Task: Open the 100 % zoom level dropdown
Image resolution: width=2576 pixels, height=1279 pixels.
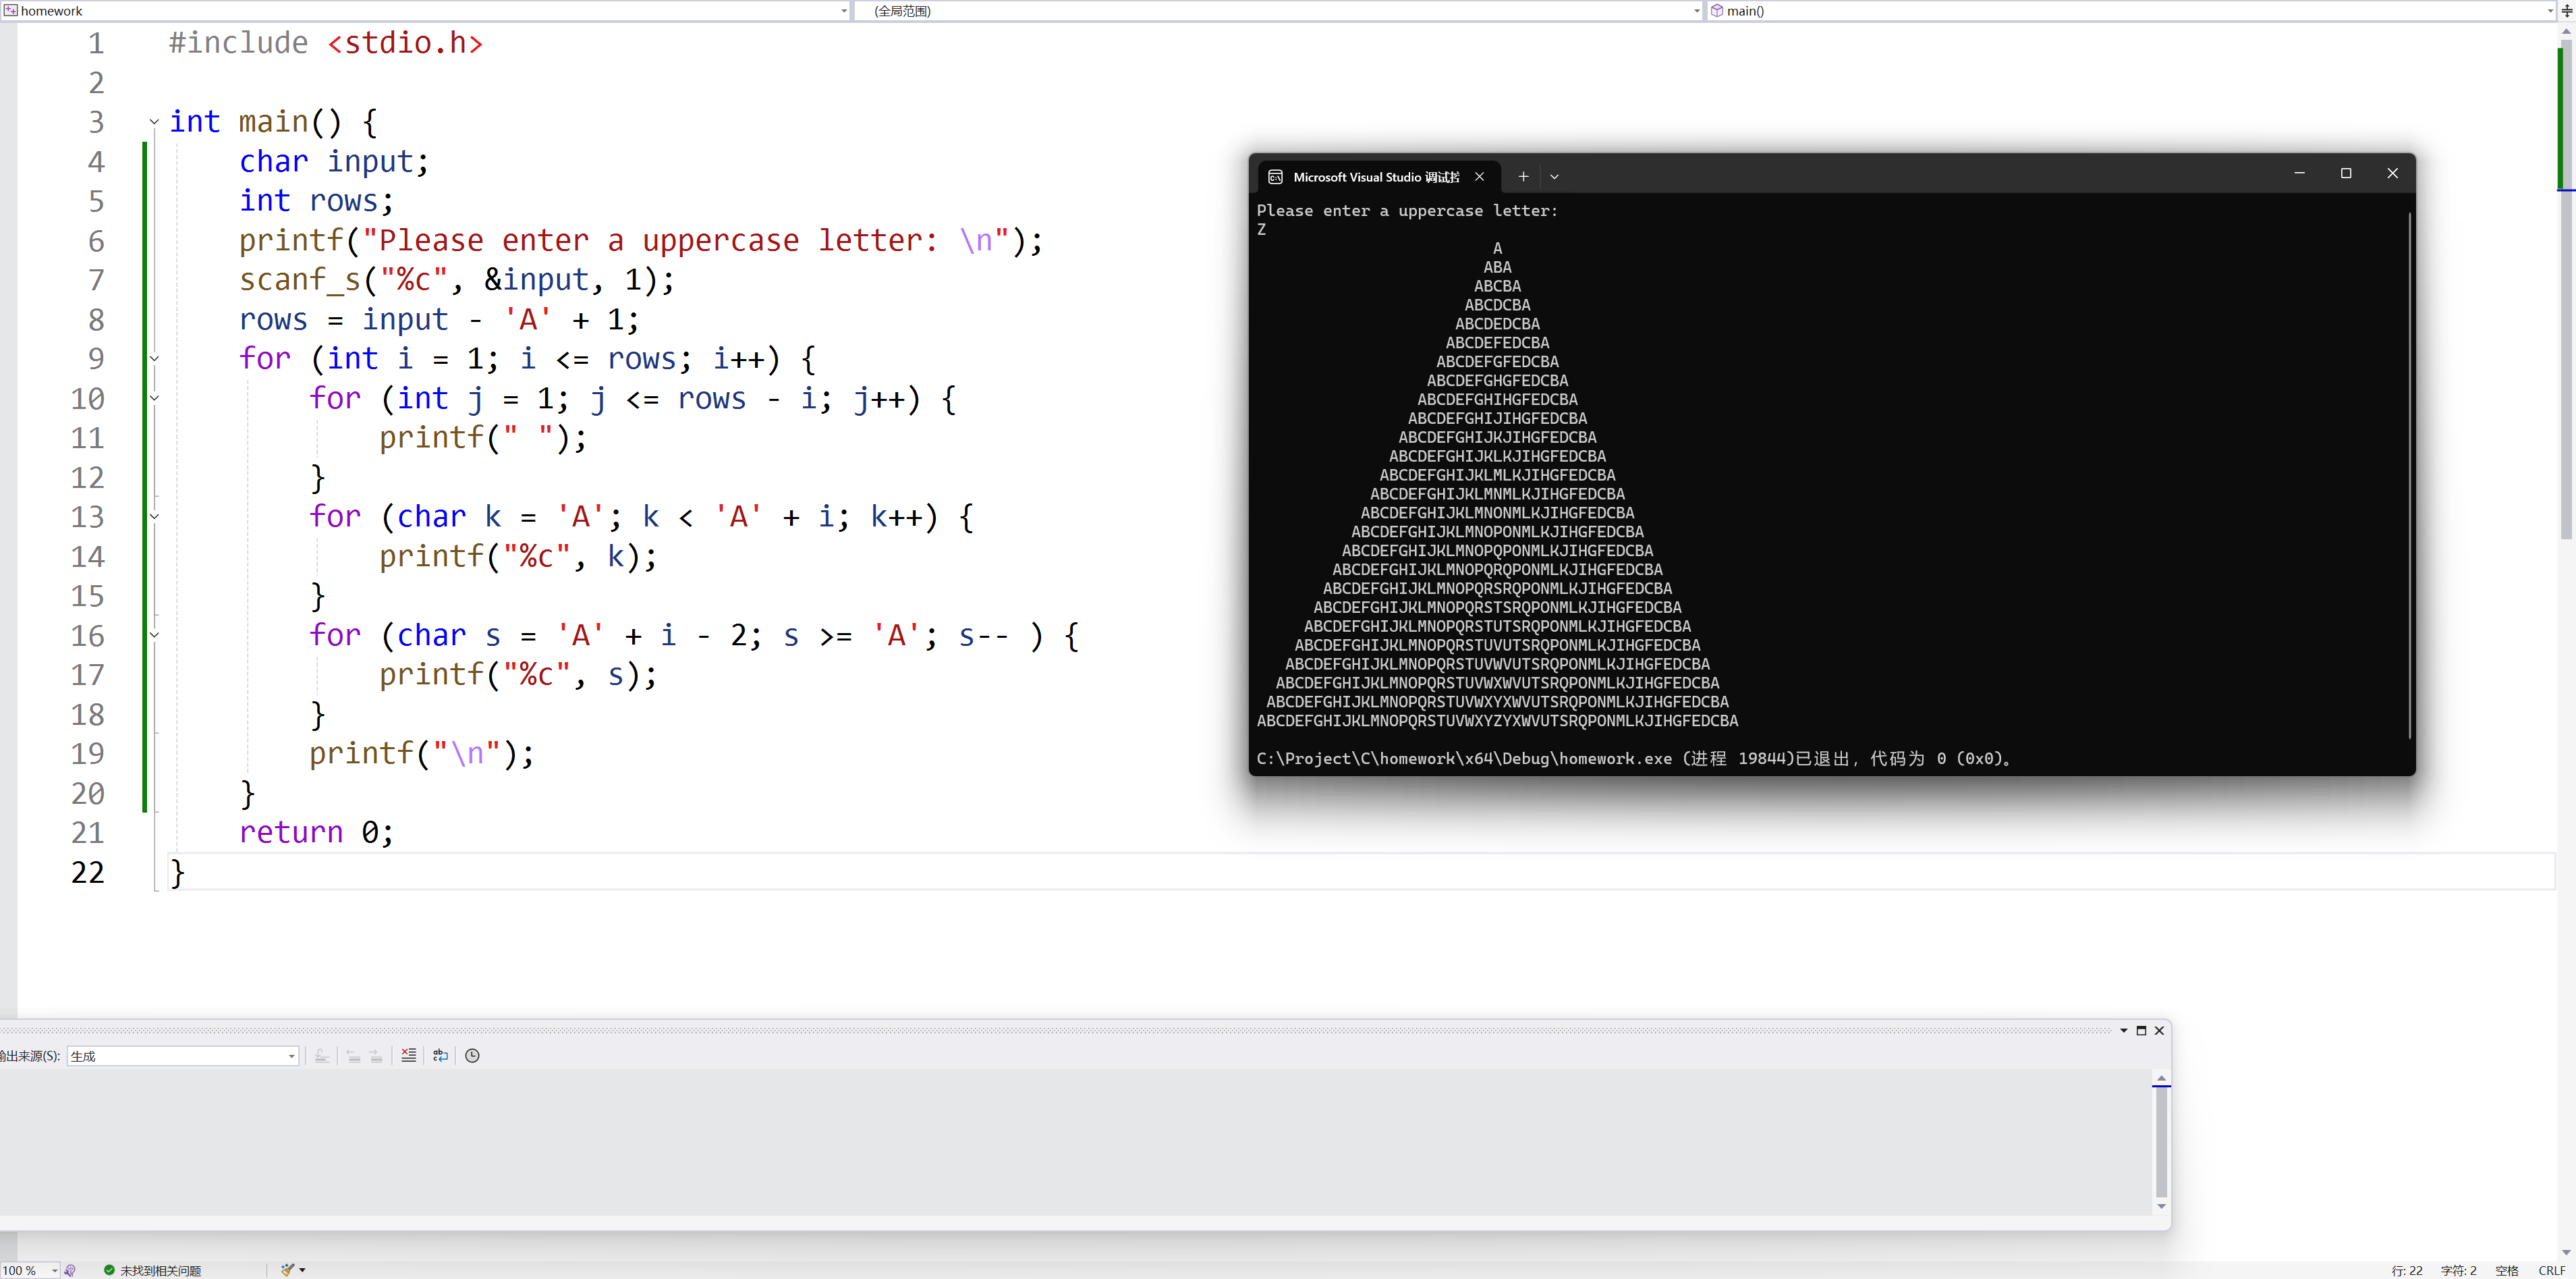Action: tap(54, 1270)
